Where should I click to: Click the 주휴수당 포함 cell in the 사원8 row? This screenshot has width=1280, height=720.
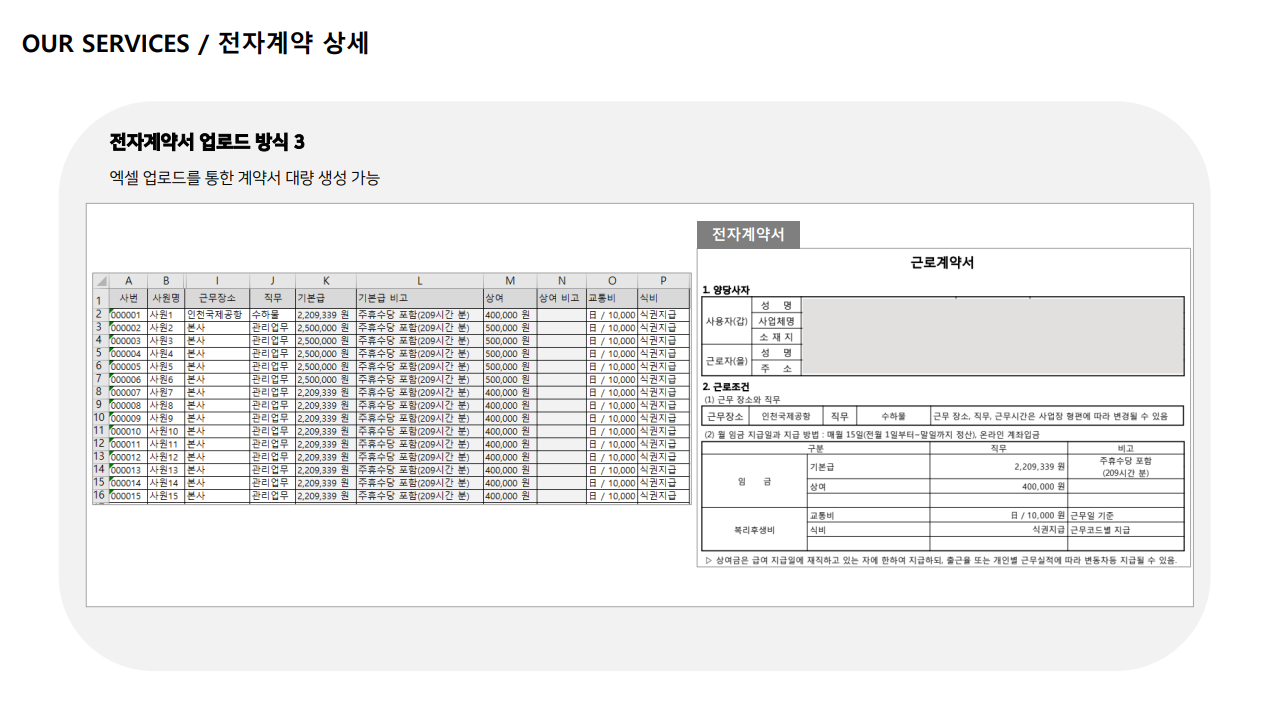[419, 405]
